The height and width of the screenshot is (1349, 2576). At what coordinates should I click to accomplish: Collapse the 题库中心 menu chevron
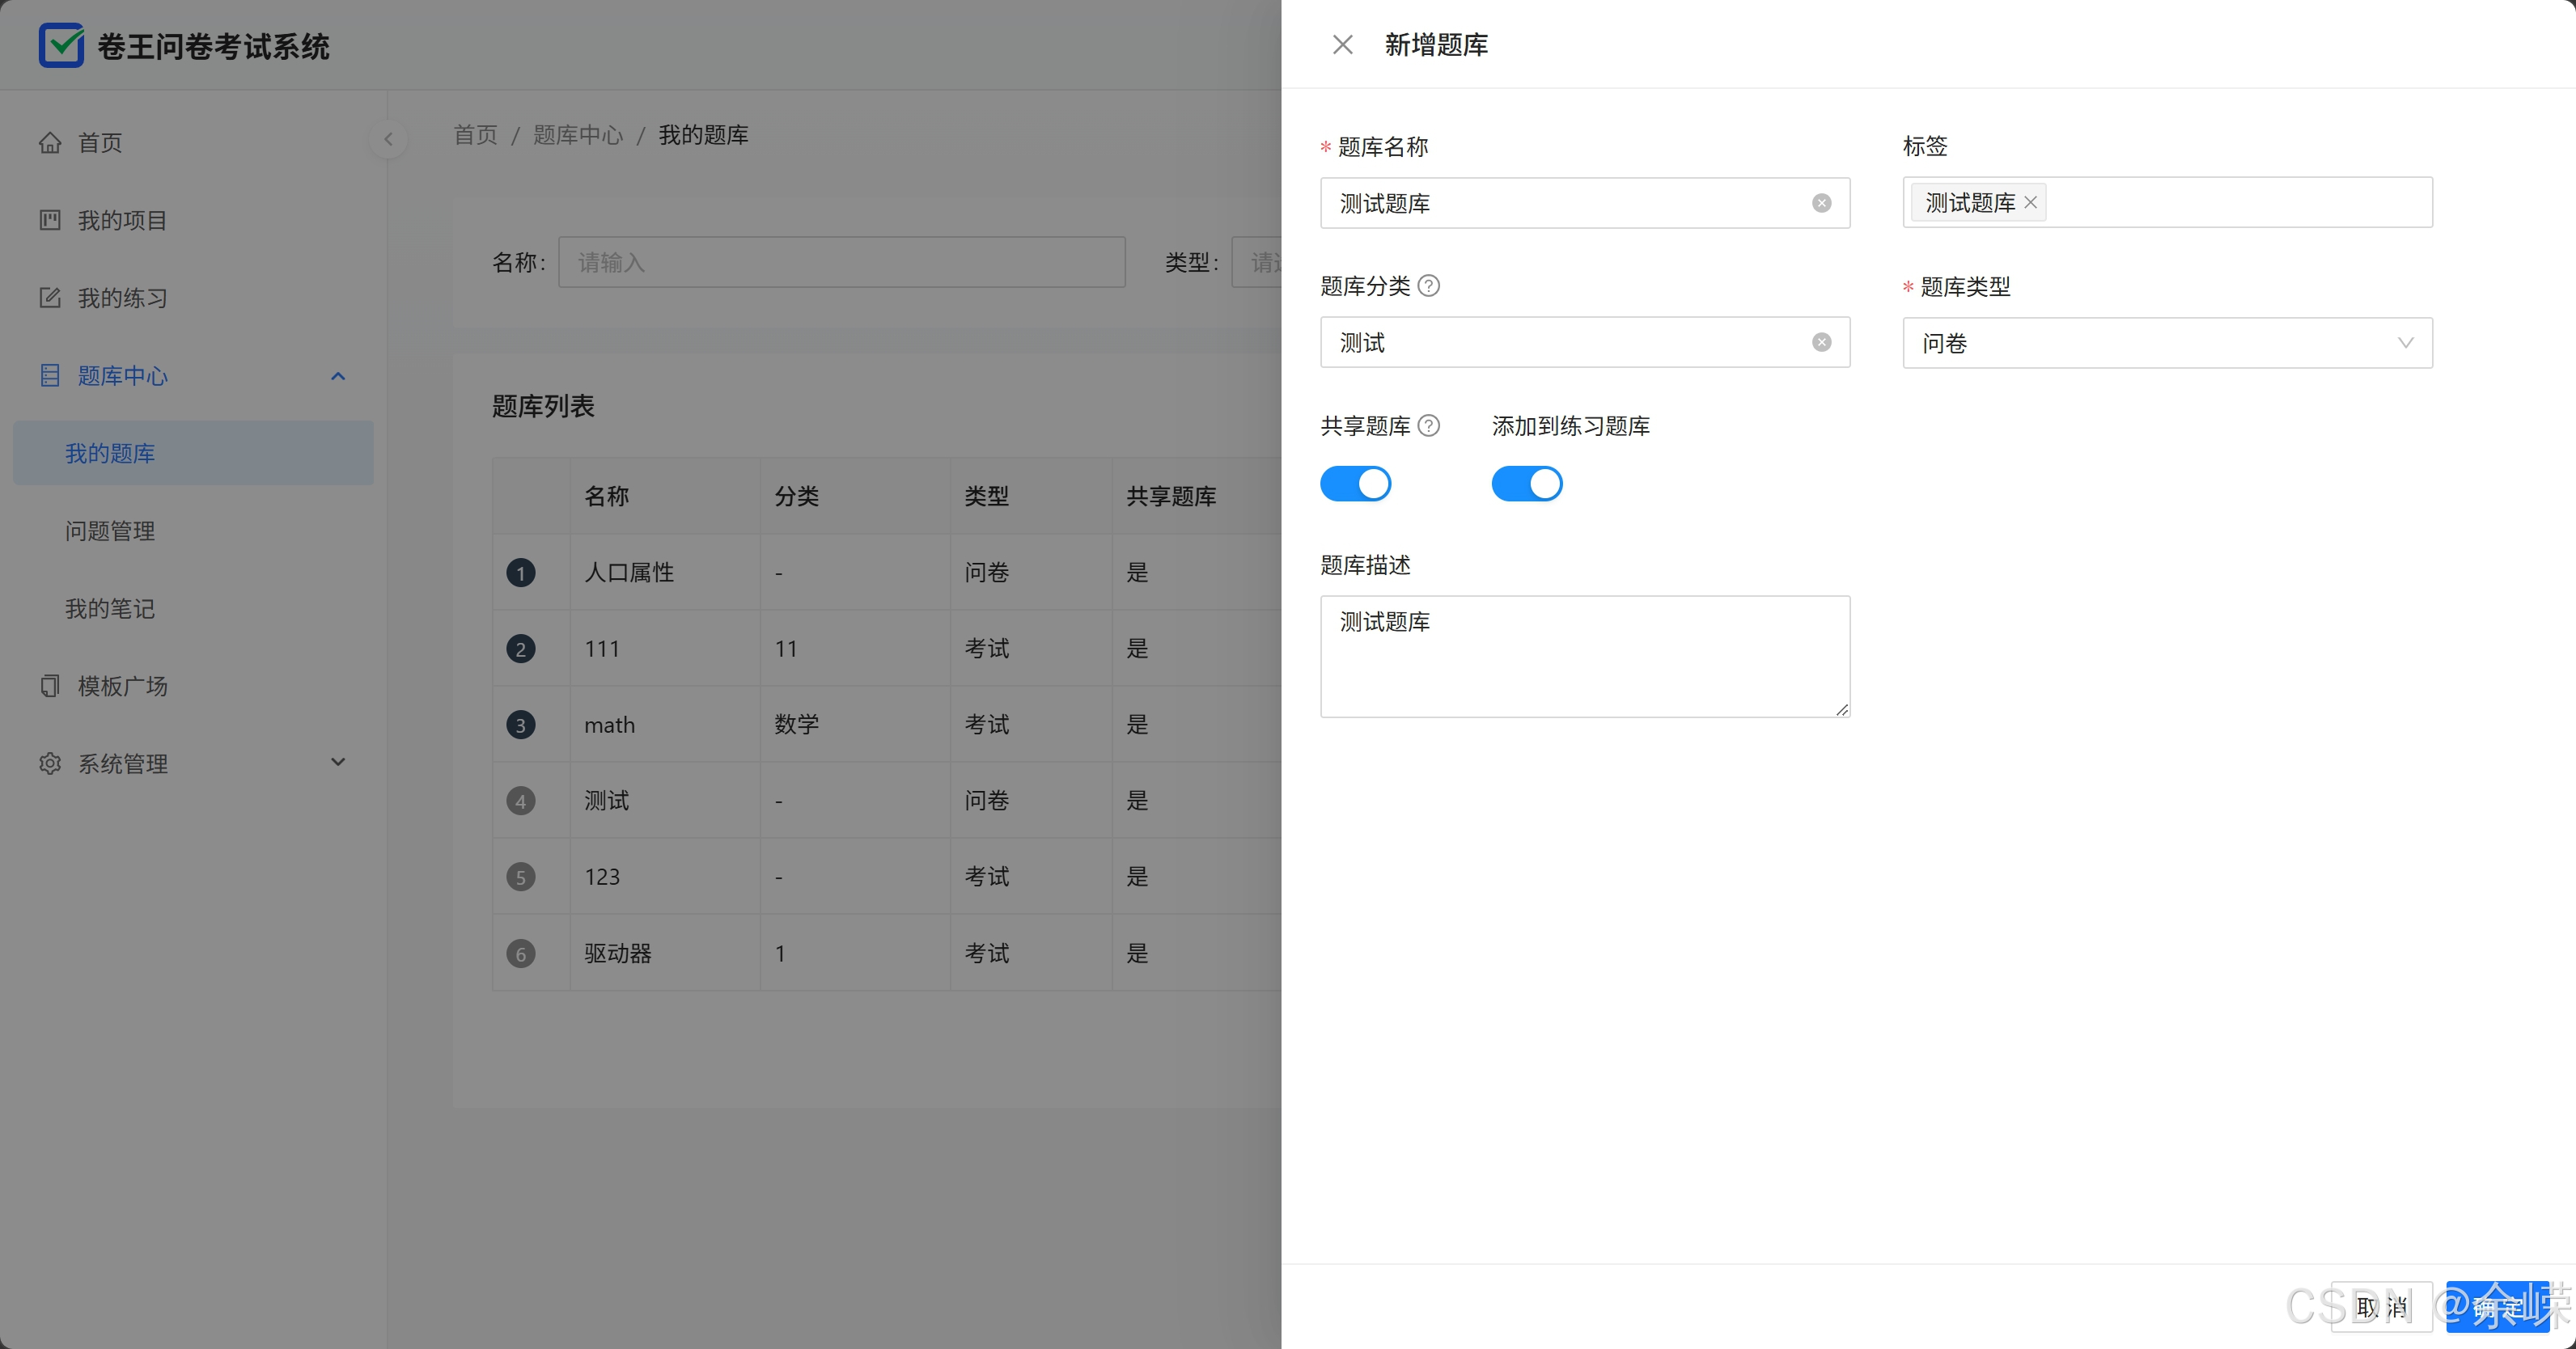(x=338, y=376)
